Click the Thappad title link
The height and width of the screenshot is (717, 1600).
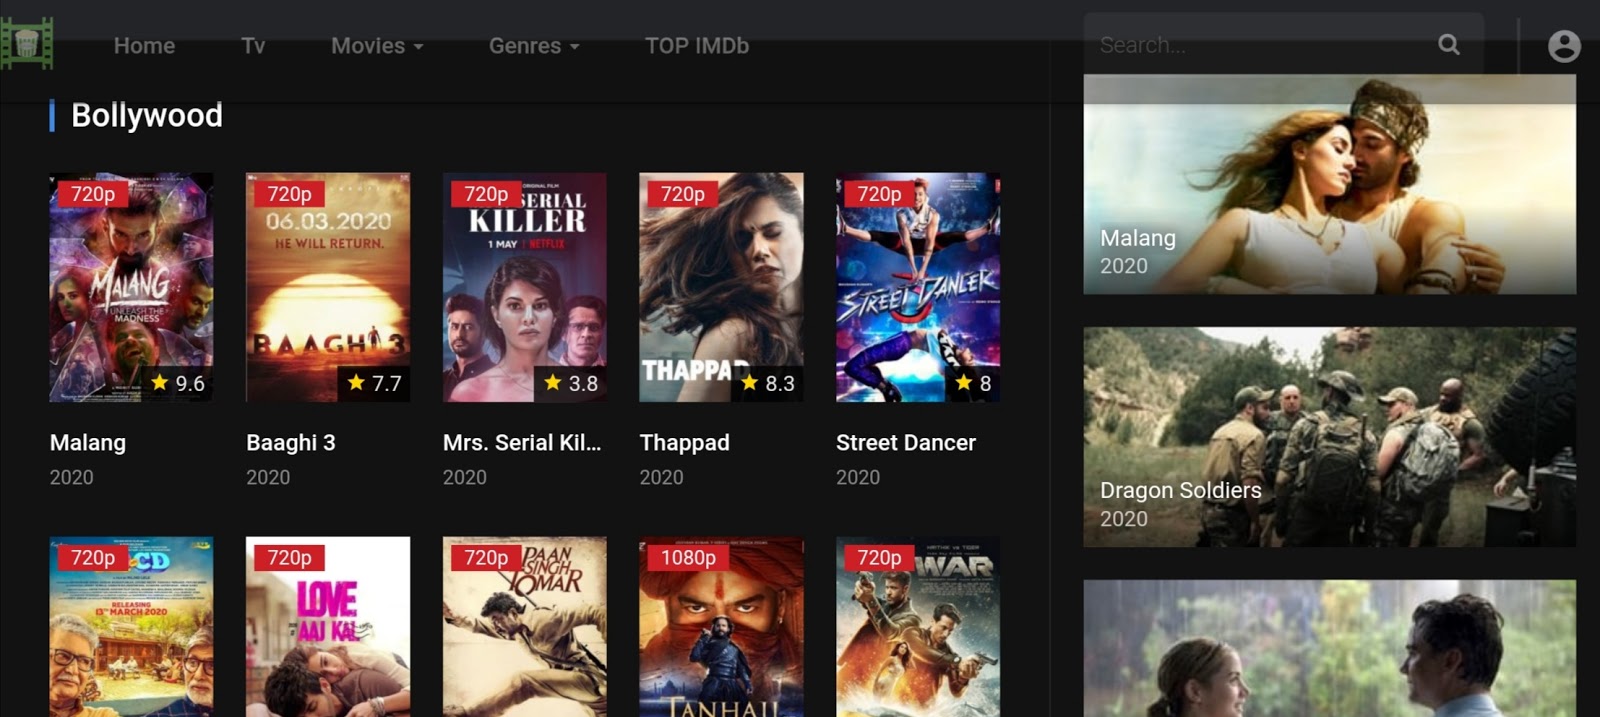(685, 443)
